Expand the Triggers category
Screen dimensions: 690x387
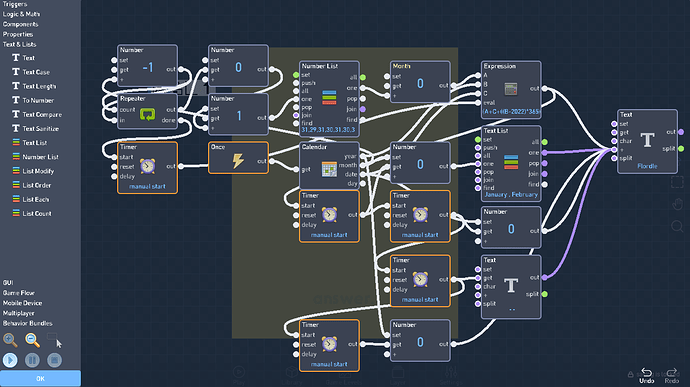point(15,4)
